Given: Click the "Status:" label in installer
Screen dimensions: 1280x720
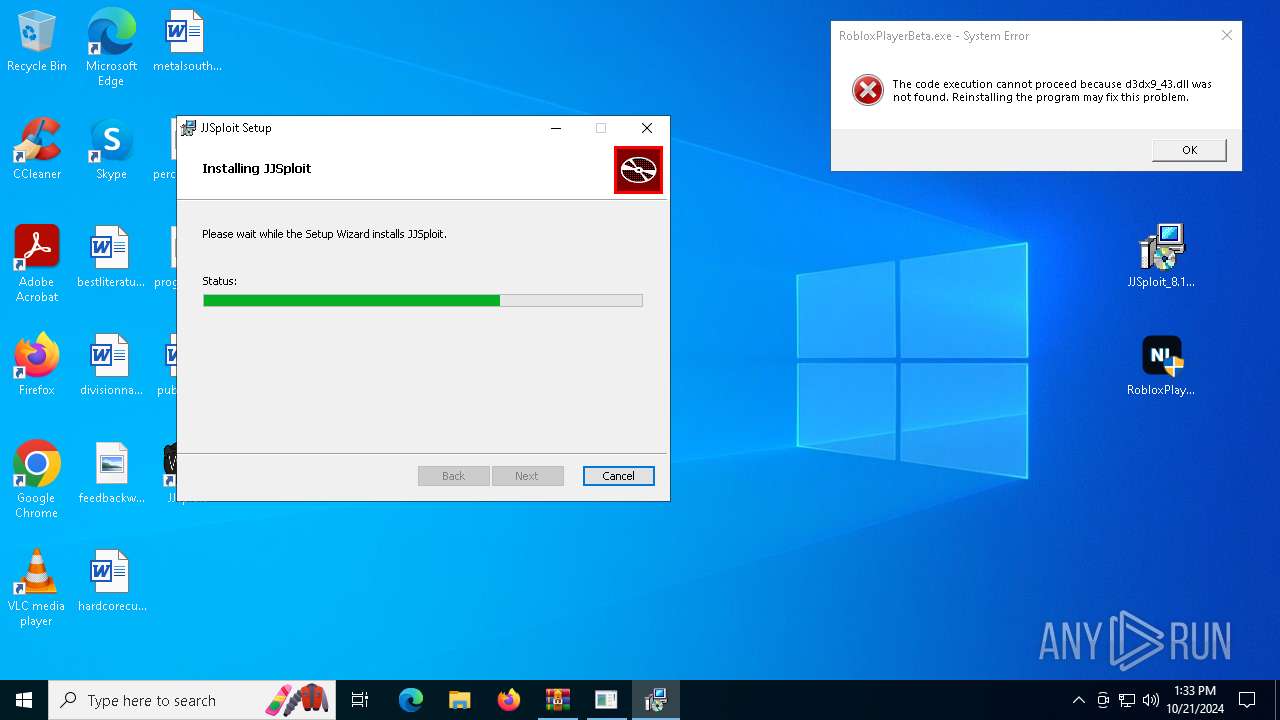Looking at the screenshot, I should [x=219, y=281].
